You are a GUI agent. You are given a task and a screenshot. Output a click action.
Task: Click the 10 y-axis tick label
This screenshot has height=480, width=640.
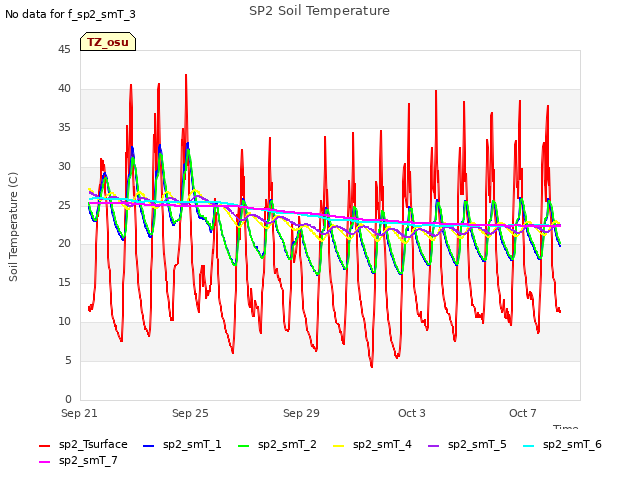coord(64,322)
